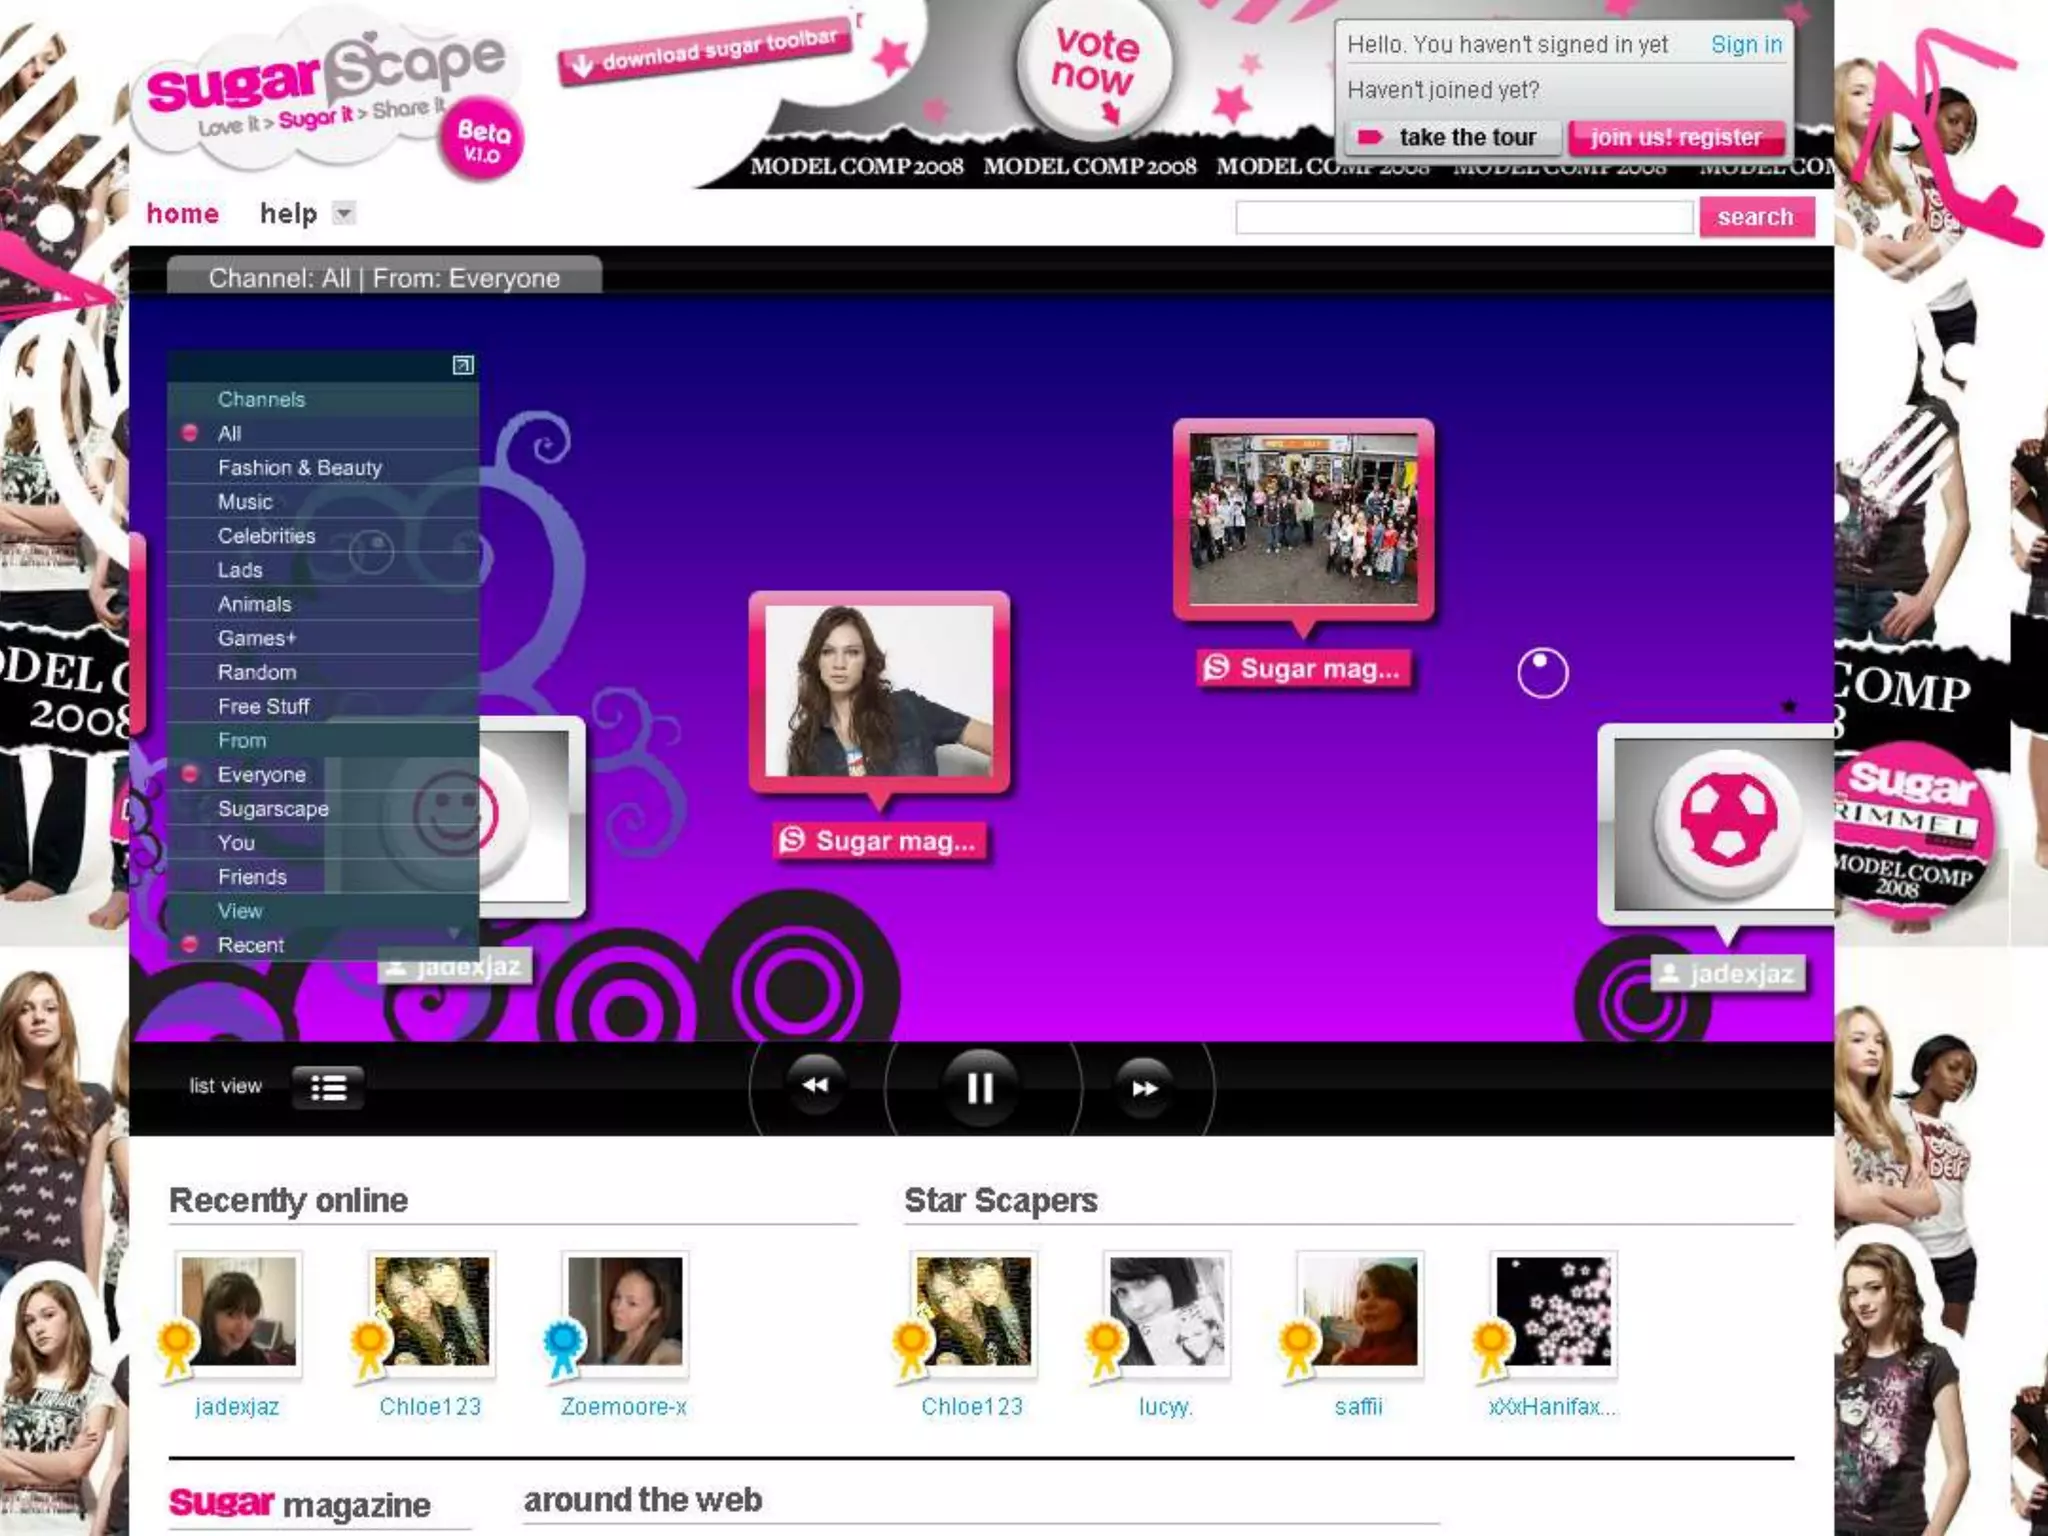Screen dimensions: 2048x1536
Task: Open Chloe123 thumbnail under Recently online
Action: [431, 1311]
